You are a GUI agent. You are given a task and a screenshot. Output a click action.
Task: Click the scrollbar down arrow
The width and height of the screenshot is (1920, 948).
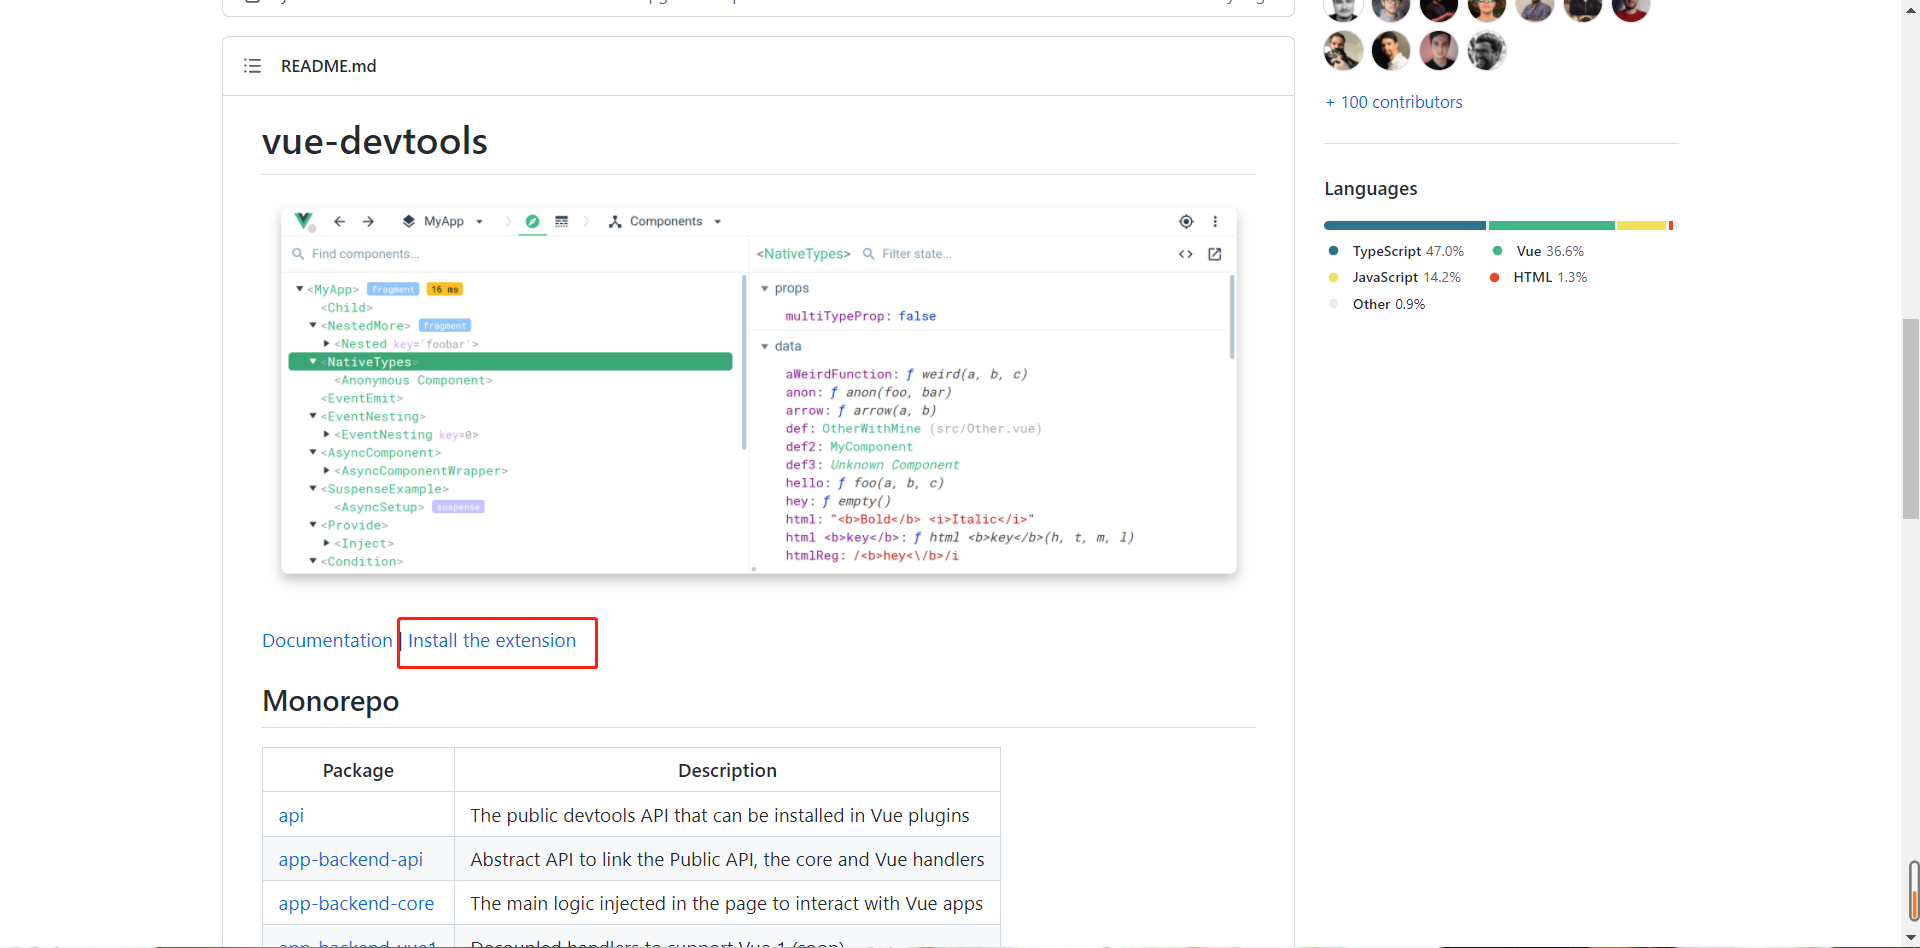1910,938
